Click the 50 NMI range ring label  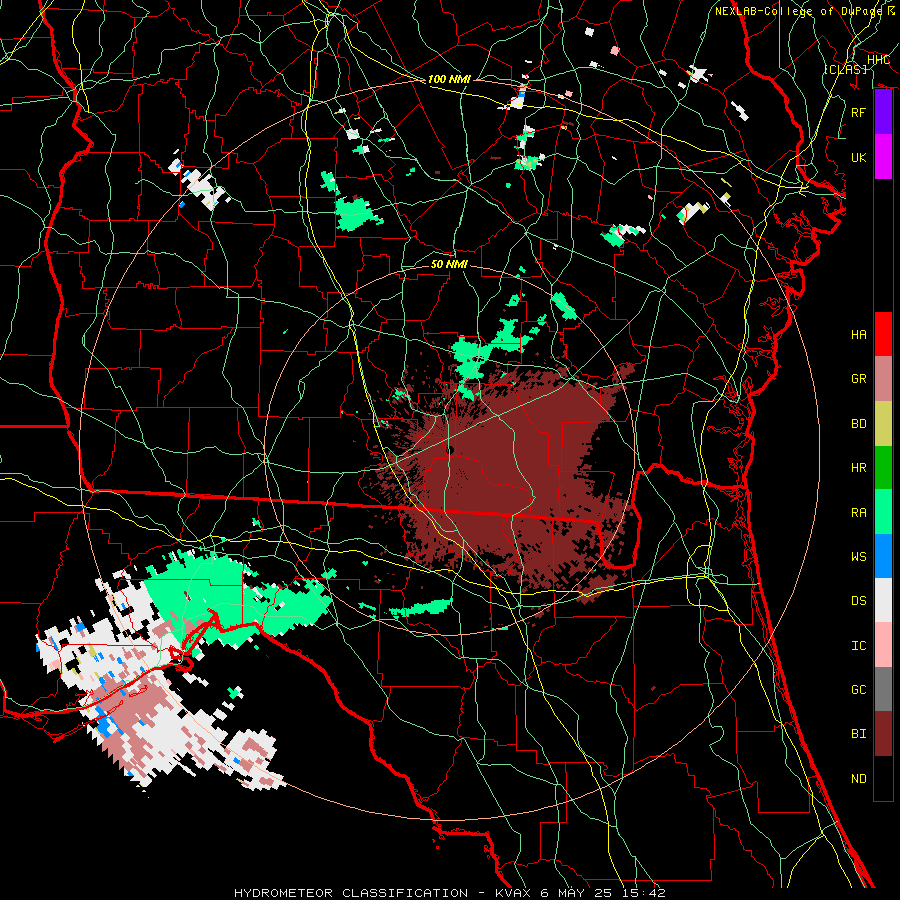coord(449,264)
